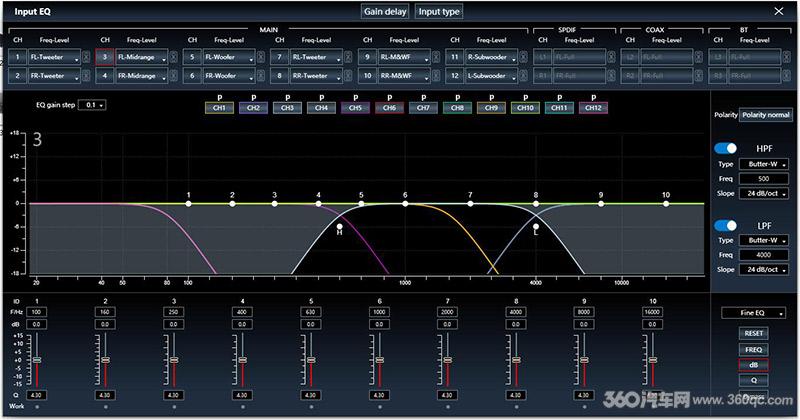Click the LPF Freq field showing 4000
800x420 pixels.
click(x=764, y=255)
